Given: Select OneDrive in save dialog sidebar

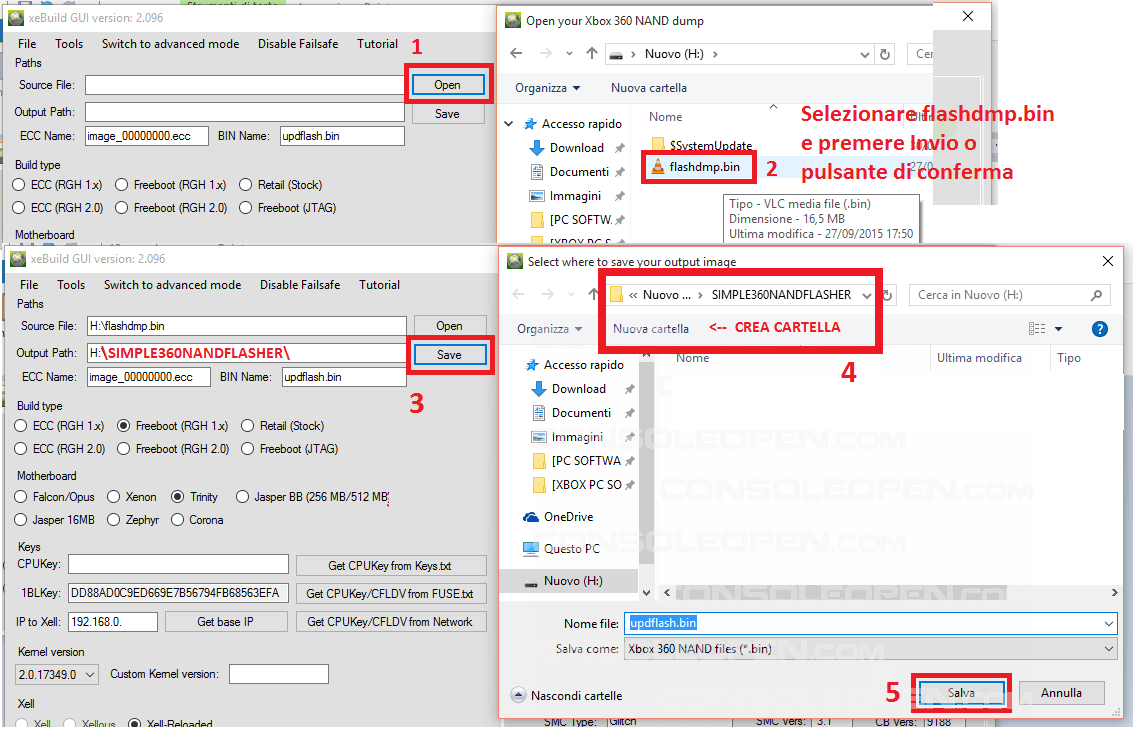Looking at the screenshot, I should (x=568, y=517).
